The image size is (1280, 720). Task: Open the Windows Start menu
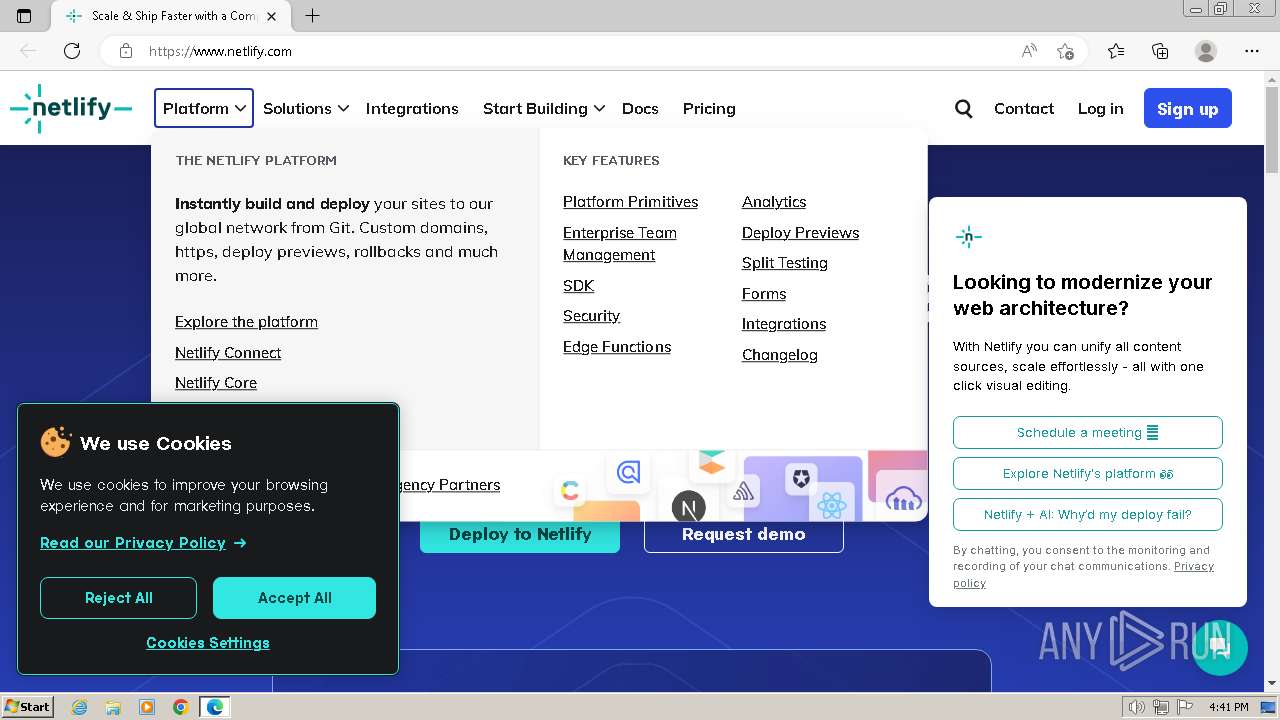coord(27,707)
